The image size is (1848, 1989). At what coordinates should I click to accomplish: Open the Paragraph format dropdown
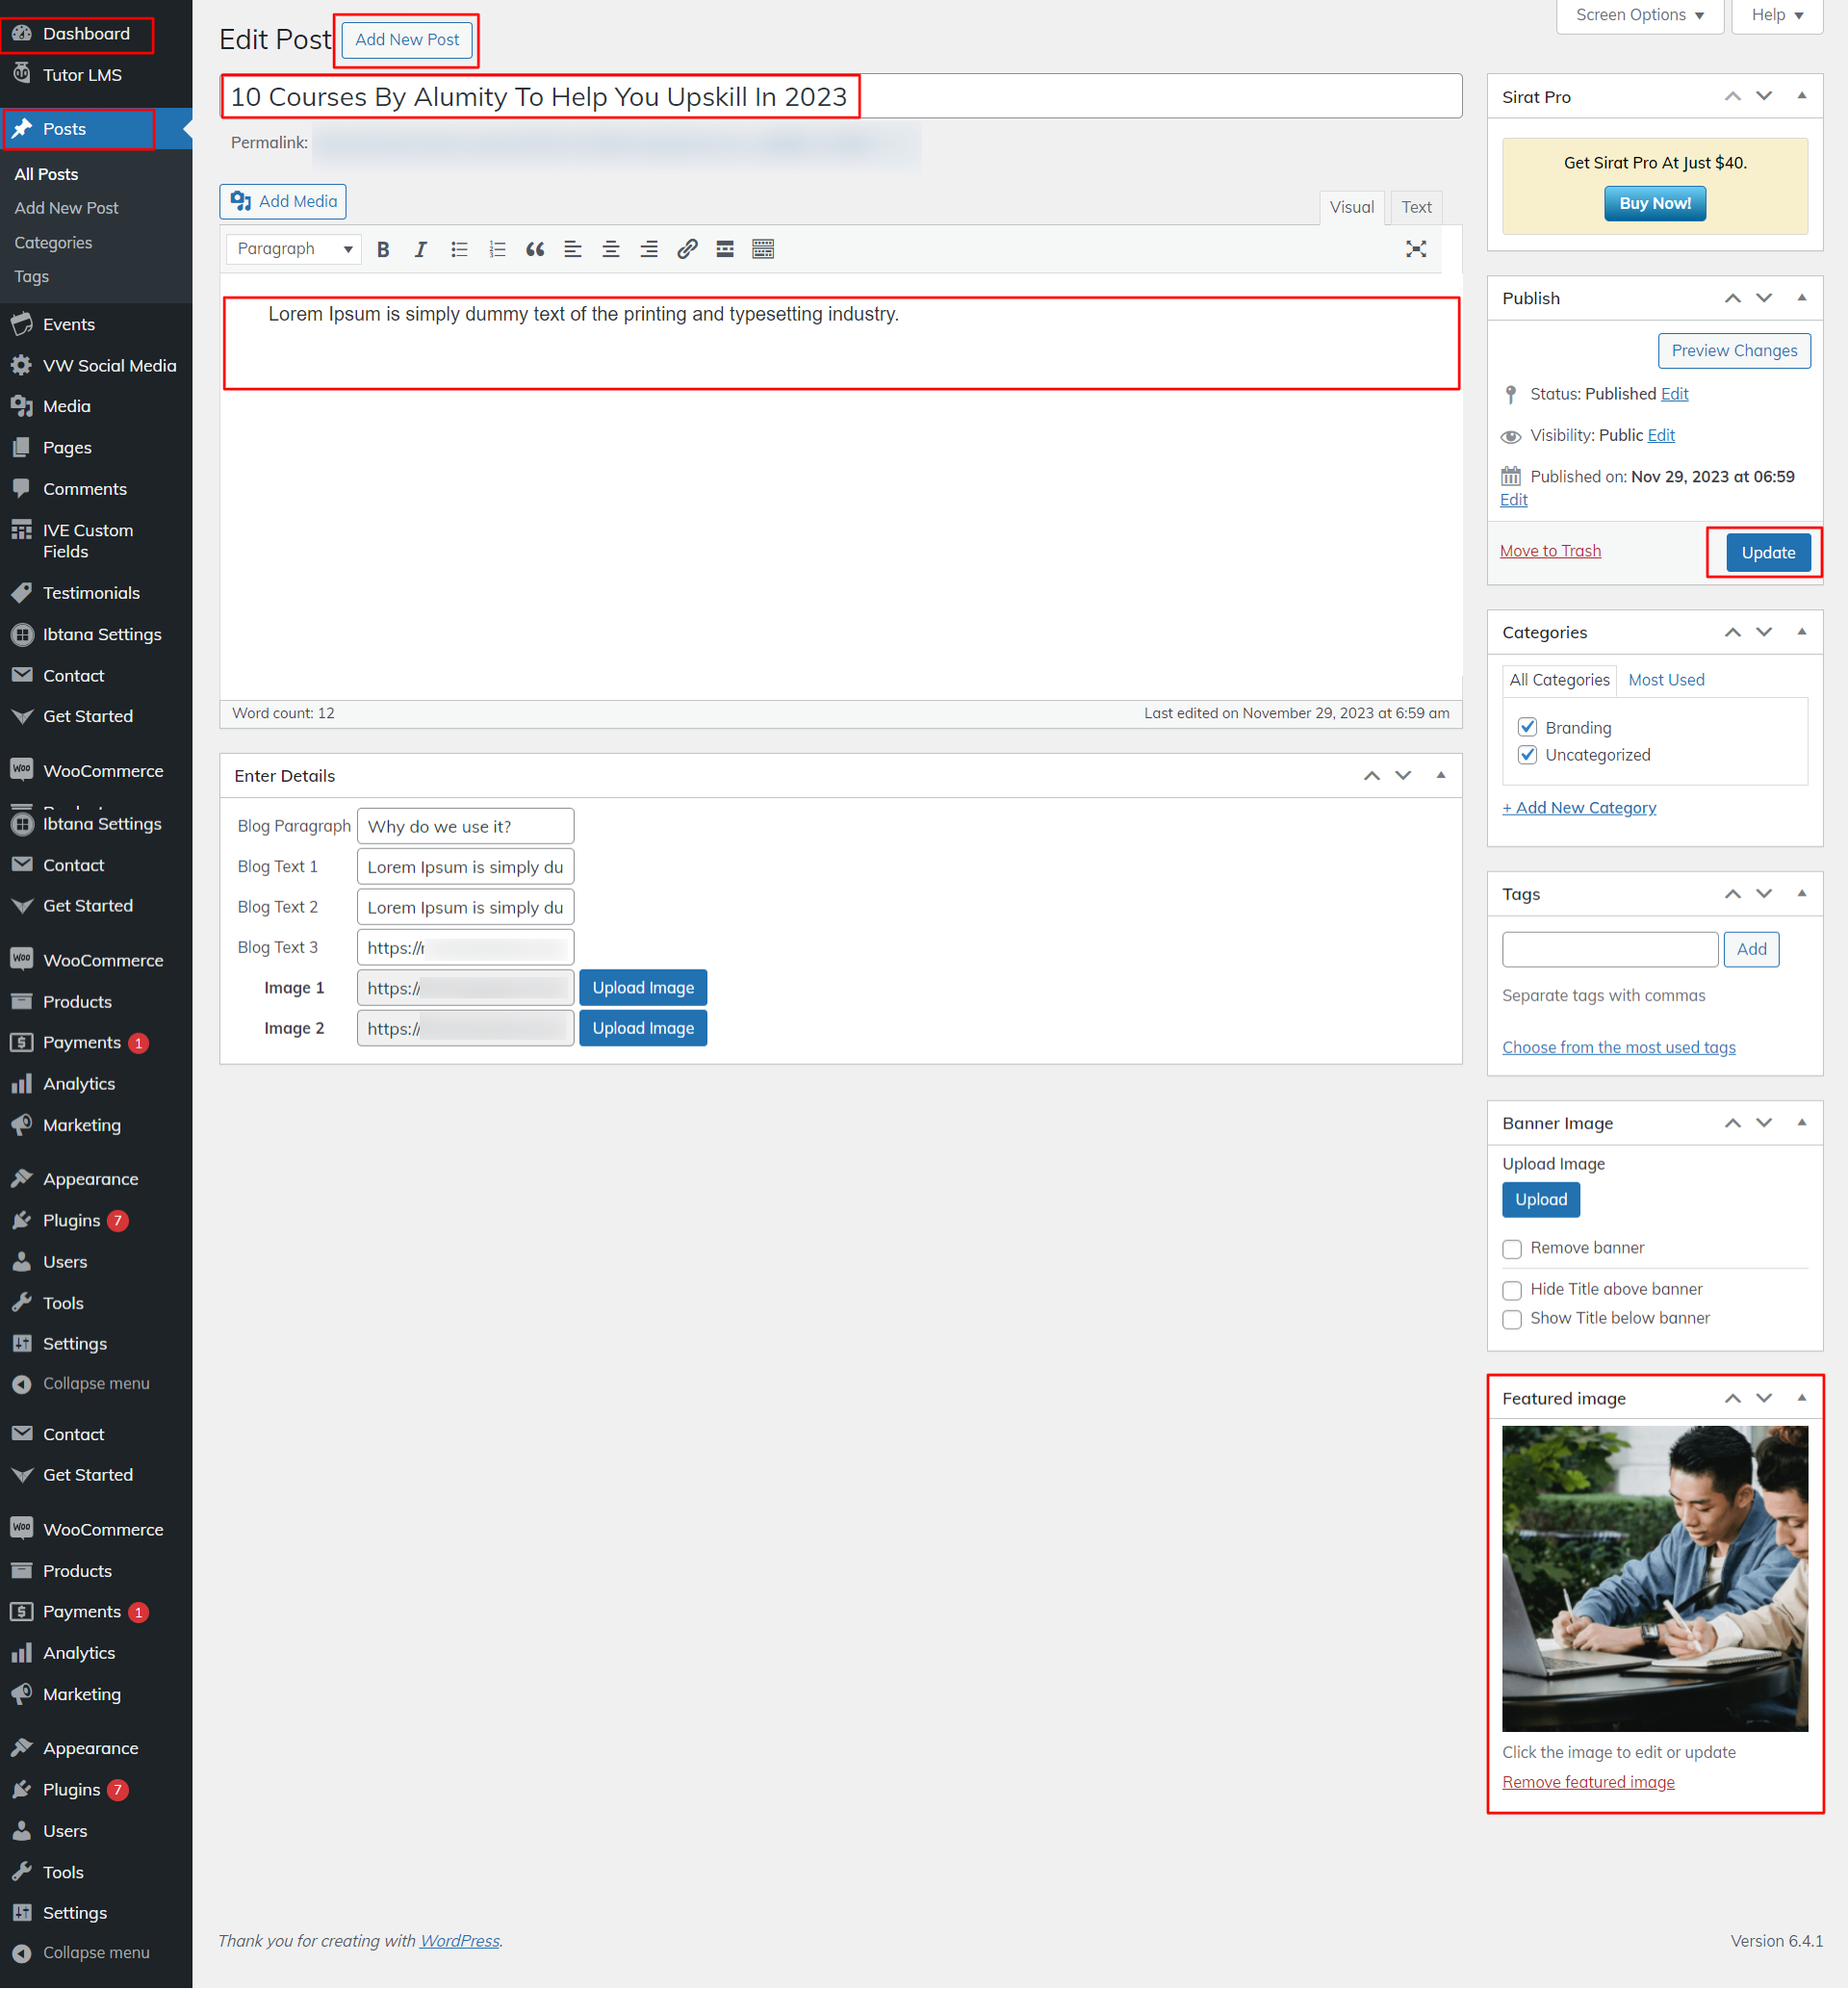pyautogui.click(x=293, y=249)
